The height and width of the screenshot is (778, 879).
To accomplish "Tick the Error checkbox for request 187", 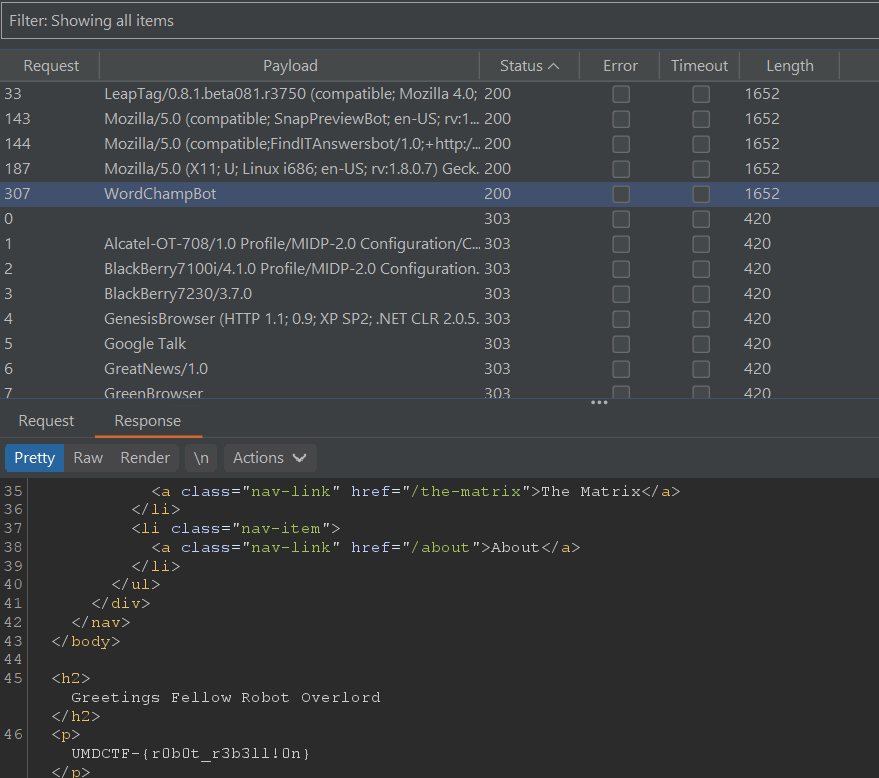I will (x=621, y=169).
